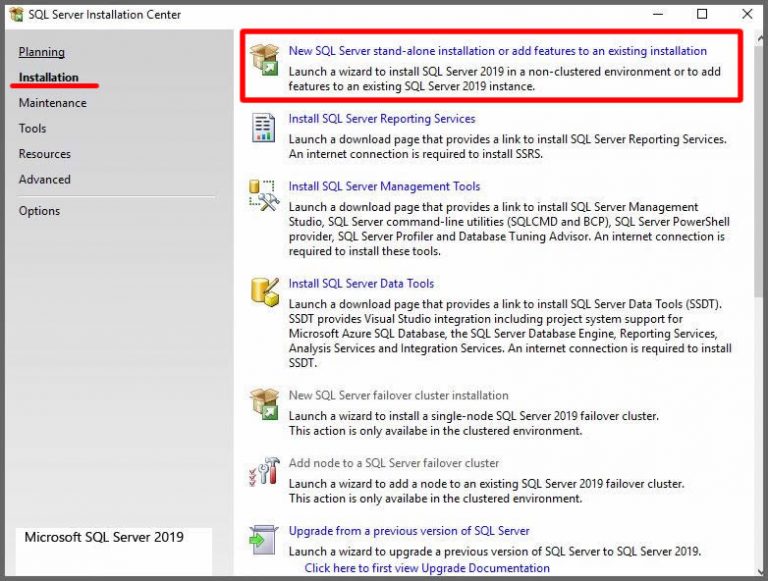
Task: Maximize the Installation Center window
Action: coord(702,14)
